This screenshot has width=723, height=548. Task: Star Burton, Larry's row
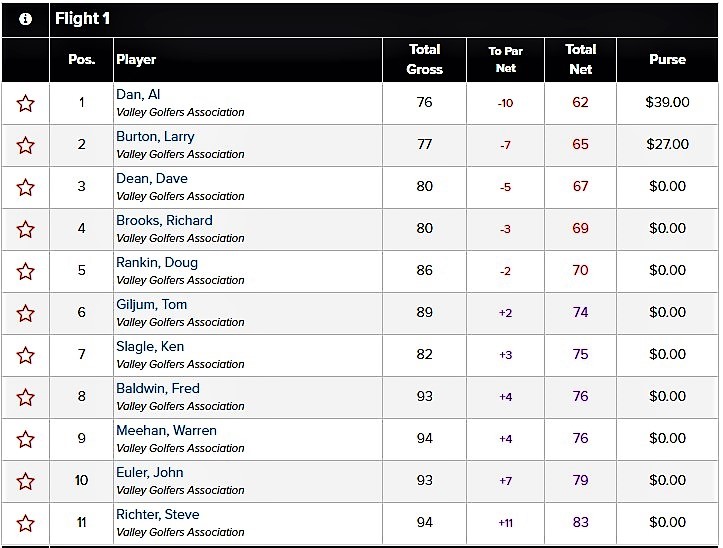tap(25, 145)
